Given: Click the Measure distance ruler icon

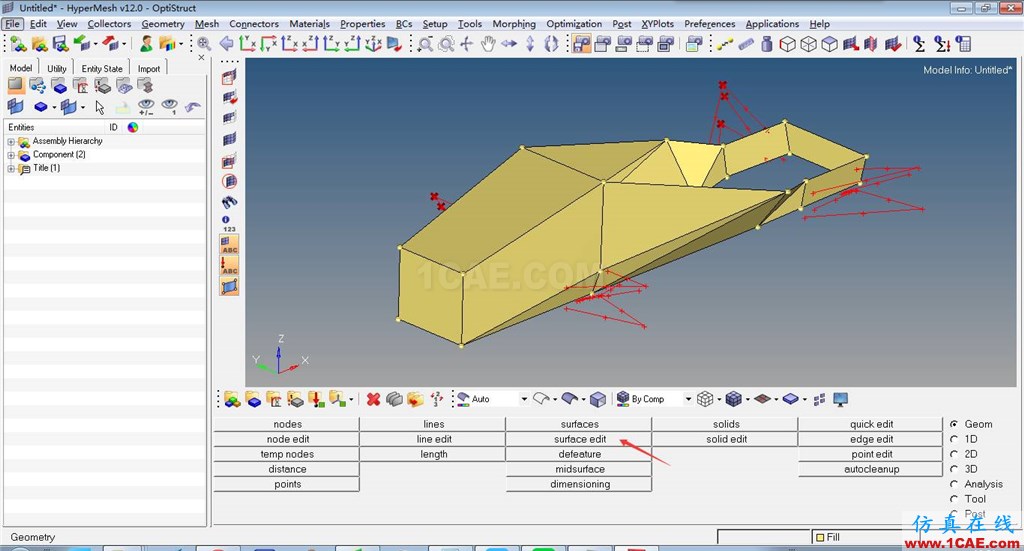Looking at the screenshot, I should point(746,44).
